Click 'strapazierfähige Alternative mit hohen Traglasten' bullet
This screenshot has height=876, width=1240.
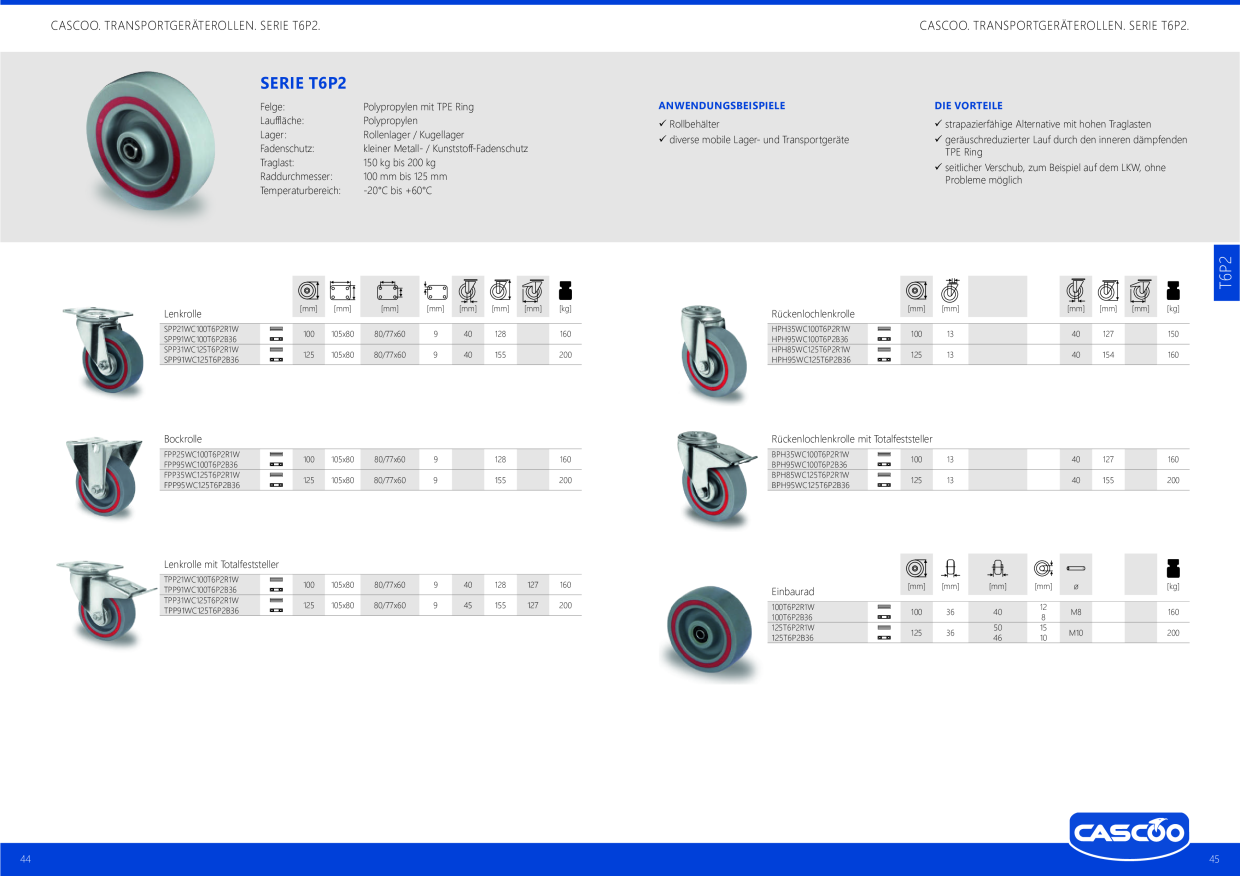click(x=1041, y=124)
